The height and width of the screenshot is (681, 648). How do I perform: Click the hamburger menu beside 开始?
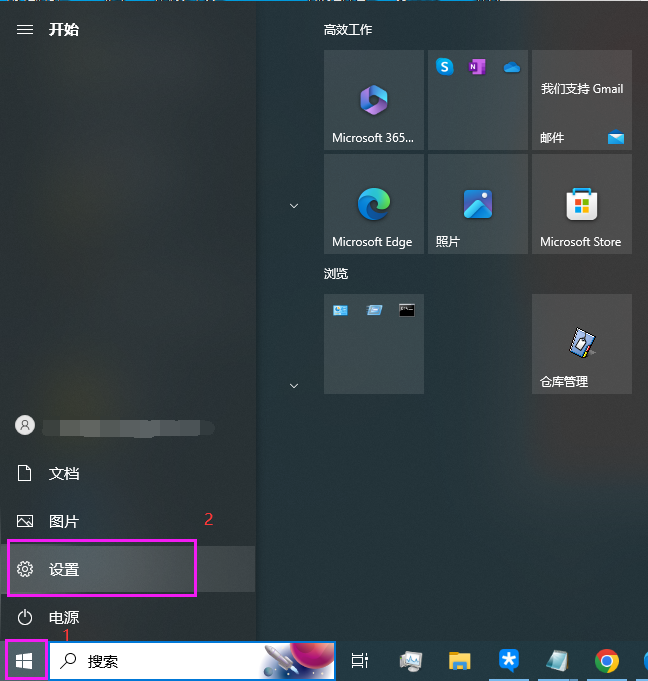coord(25,30)
